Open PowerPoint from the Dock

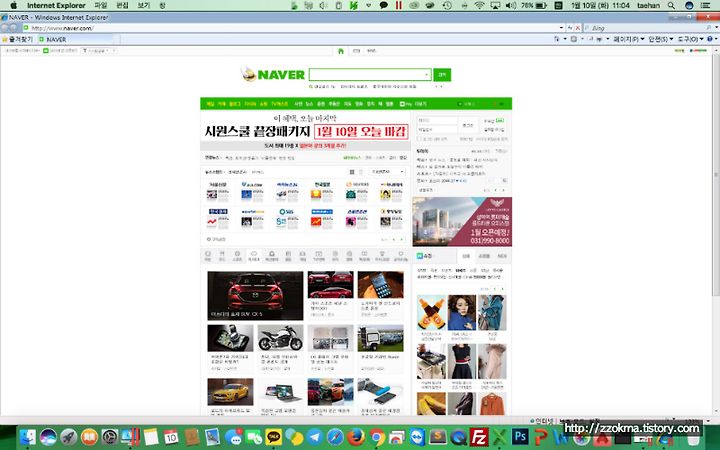[x=541, y=437]
